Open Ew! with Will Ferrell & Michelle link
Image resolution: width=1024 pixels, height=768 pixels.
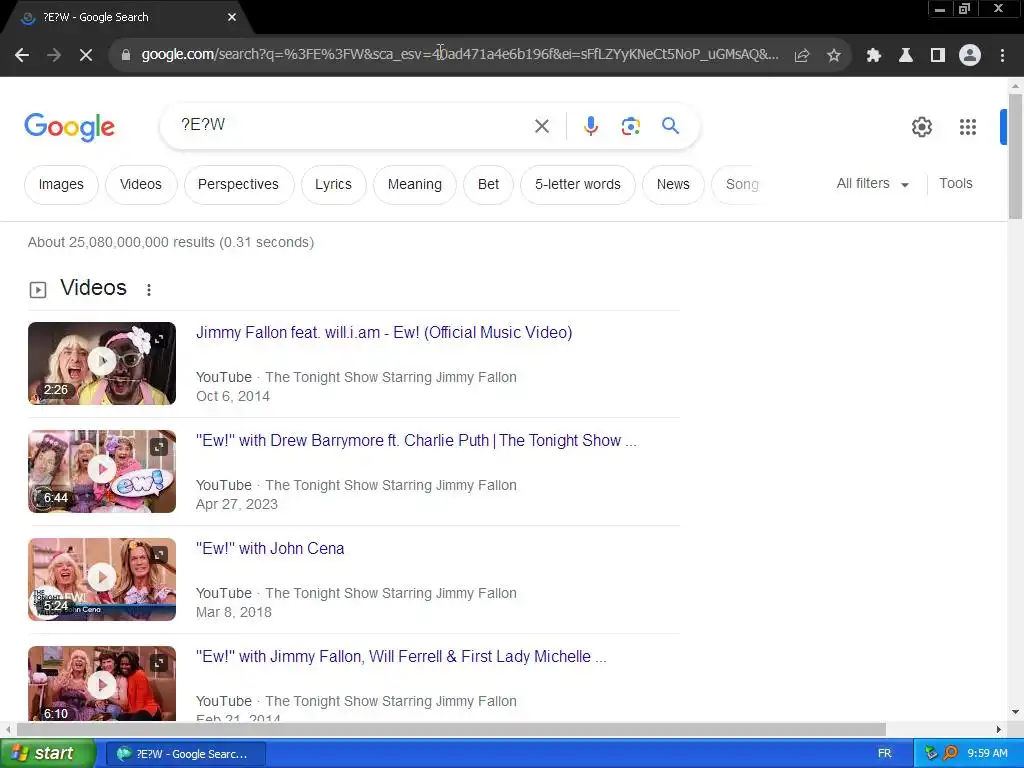pos(401,656)
